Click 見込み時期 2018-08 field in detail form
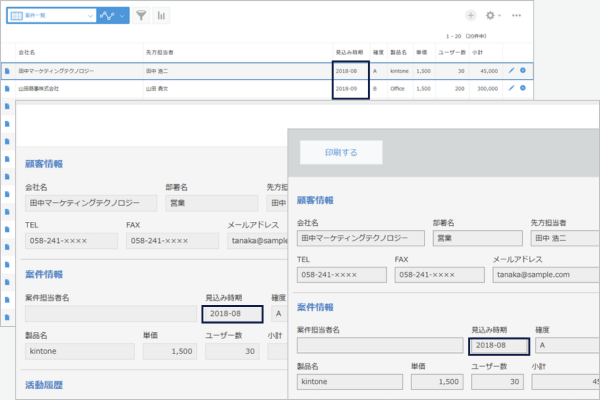 pos(232,314)
